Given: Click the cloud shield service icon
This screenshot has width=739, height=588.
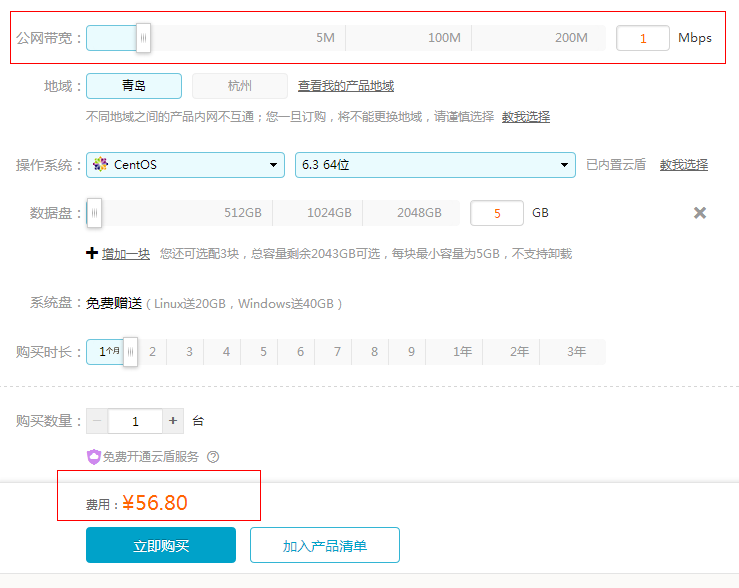Looking at the screenshot, I should point(94,457).
